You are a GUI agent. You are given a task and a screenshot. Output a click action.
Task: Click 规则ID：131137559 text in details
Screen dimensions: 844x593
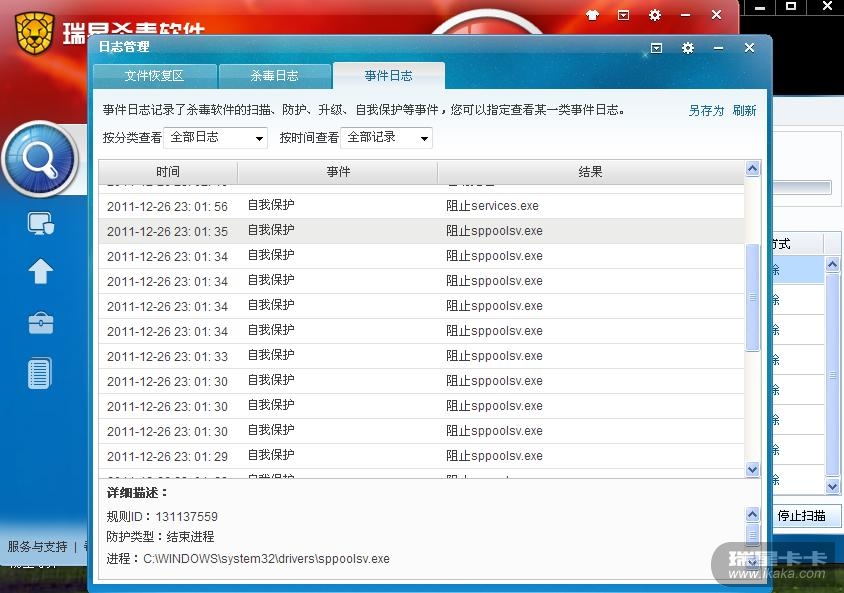pos(162,517)
